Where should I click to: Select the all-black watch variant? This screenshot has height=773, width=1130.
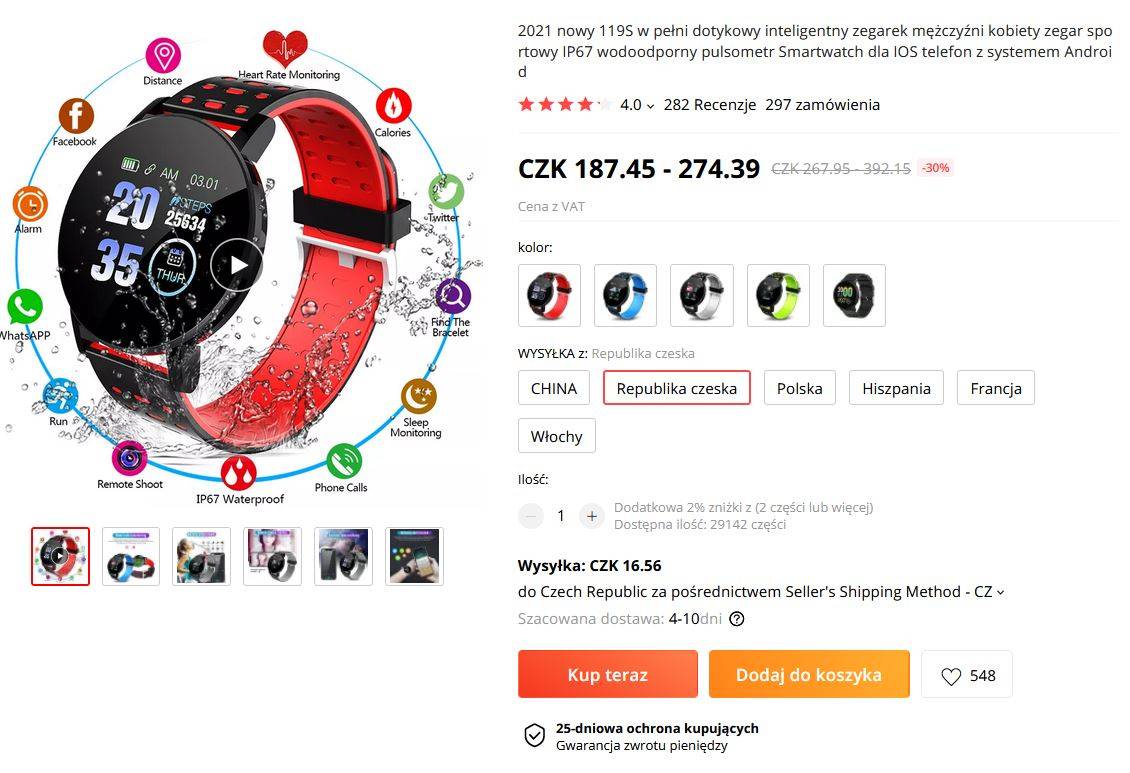pos(854,295)
